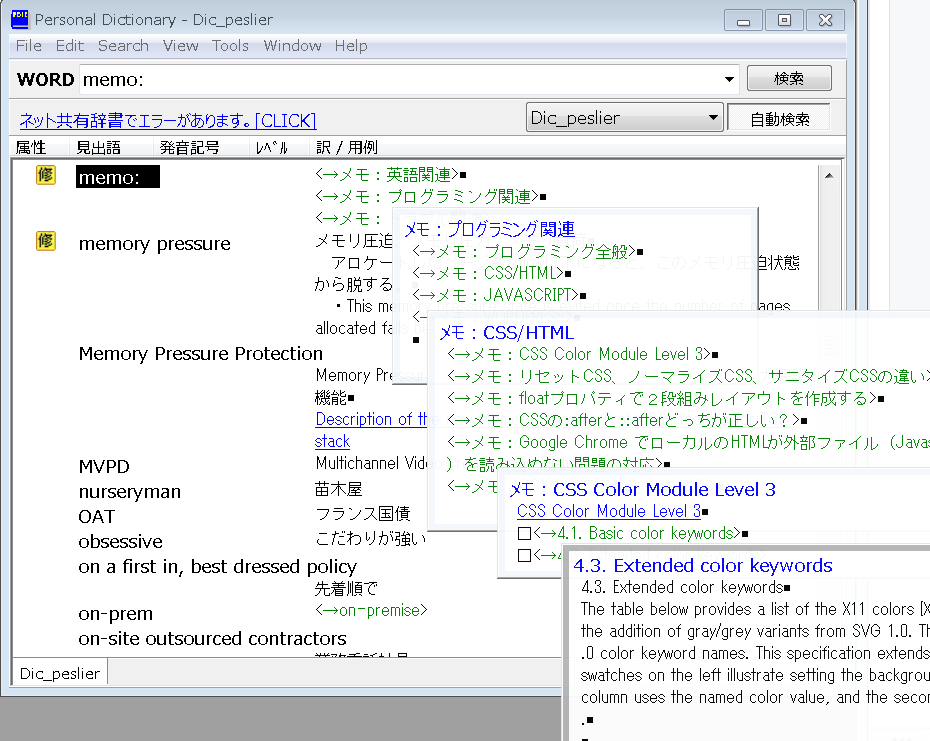The height and width of the screenshot is (741, 930).
Task: Open the "CSS Color Module Level 3" link
Action: point(608,511)
